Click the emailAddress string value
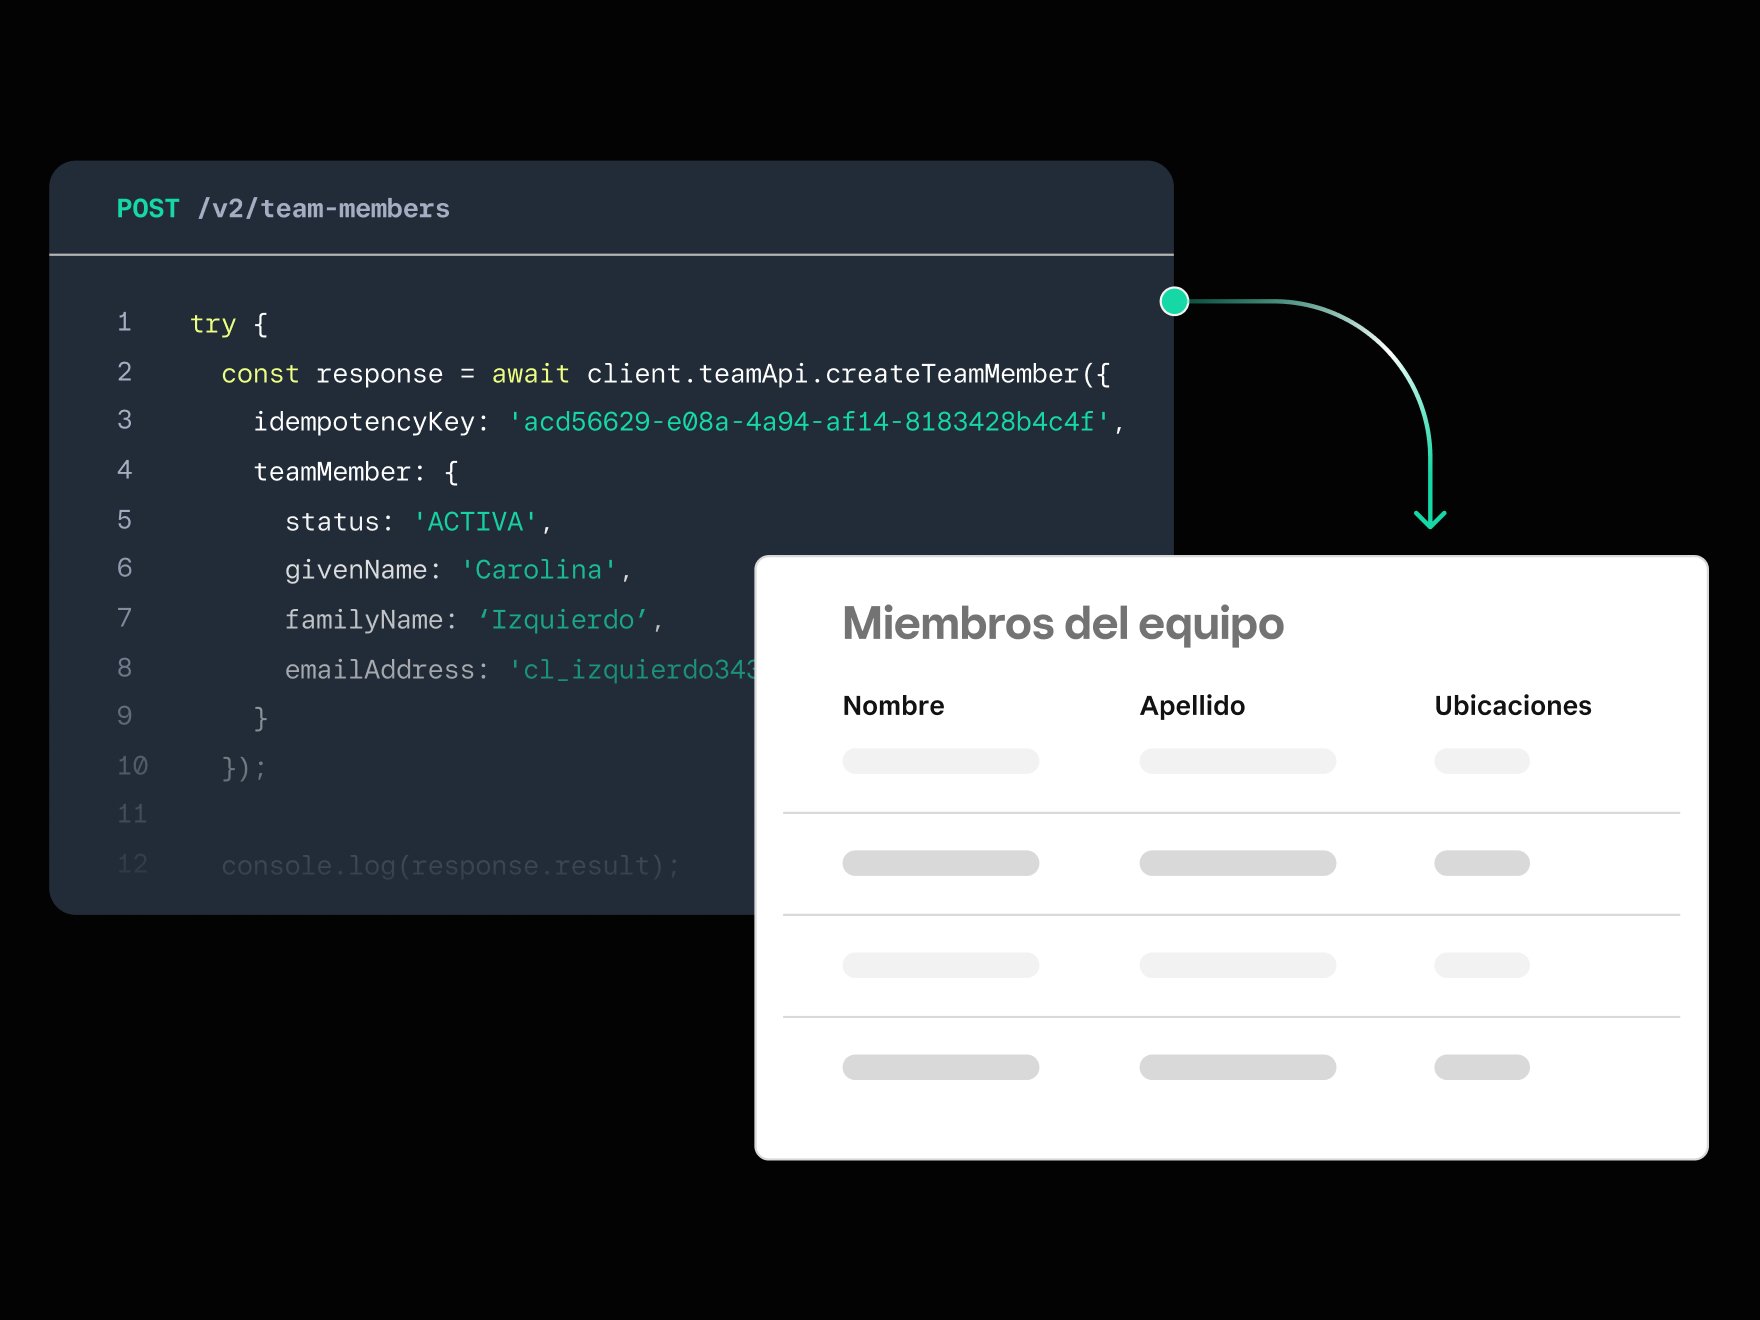The height and width of the screenshot is (1320, 1760). 632,670
